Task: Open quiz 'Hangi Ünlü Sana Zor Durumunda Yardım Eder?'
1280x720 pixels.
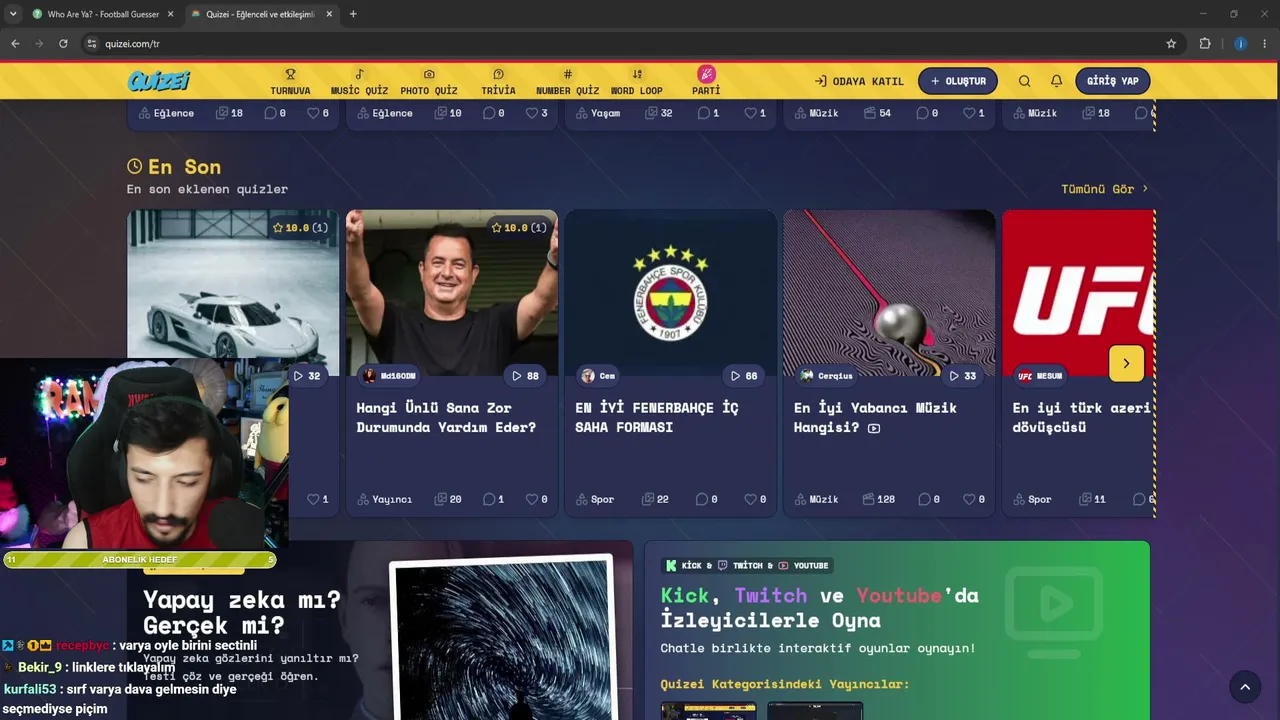Action: [446, 418]
